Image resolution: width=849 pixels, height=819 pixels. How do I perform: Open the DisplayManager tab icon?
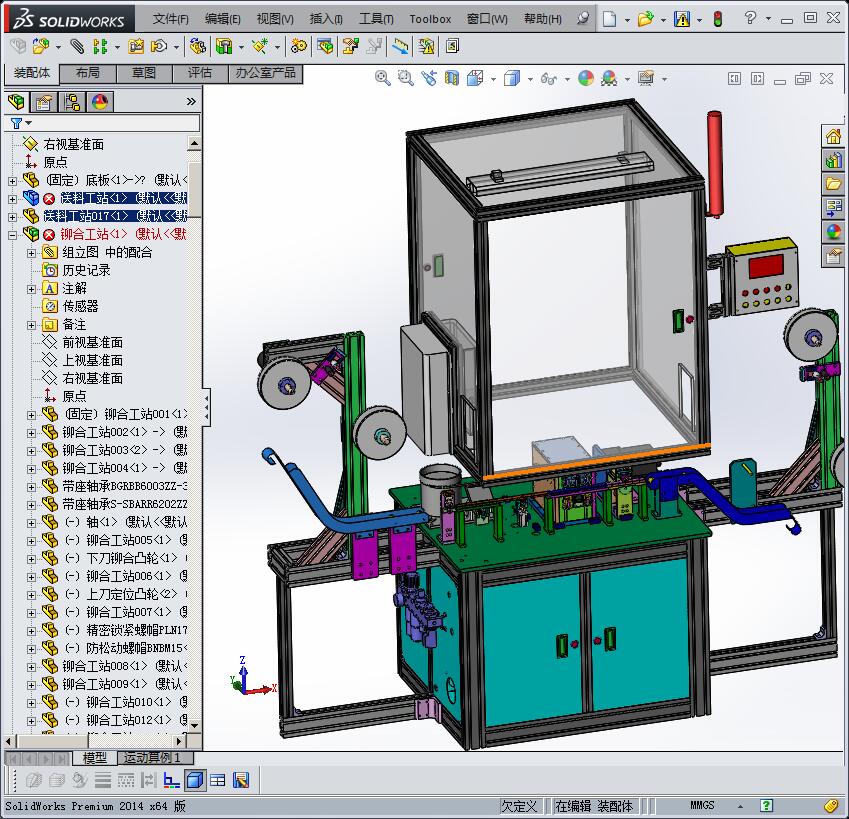point(100,102)
